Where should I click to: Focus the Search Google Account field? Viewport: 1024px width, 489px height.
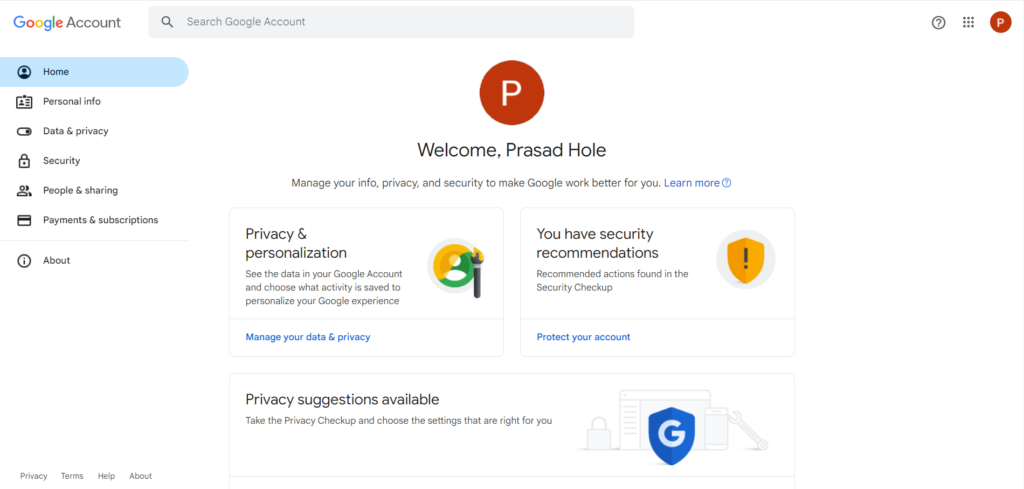(391, 22)
